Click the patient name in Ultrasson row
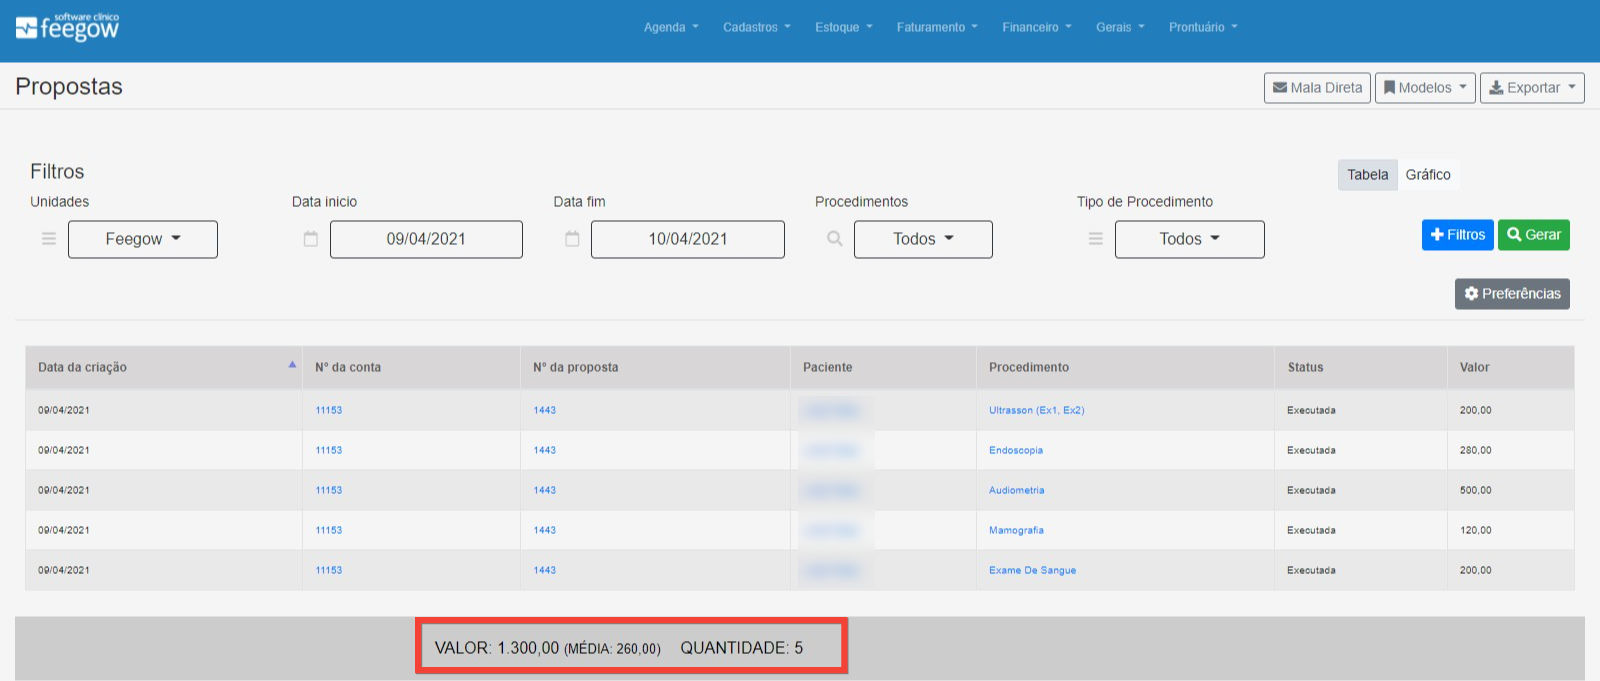The image size is (1600, 681). coord(832,410)
